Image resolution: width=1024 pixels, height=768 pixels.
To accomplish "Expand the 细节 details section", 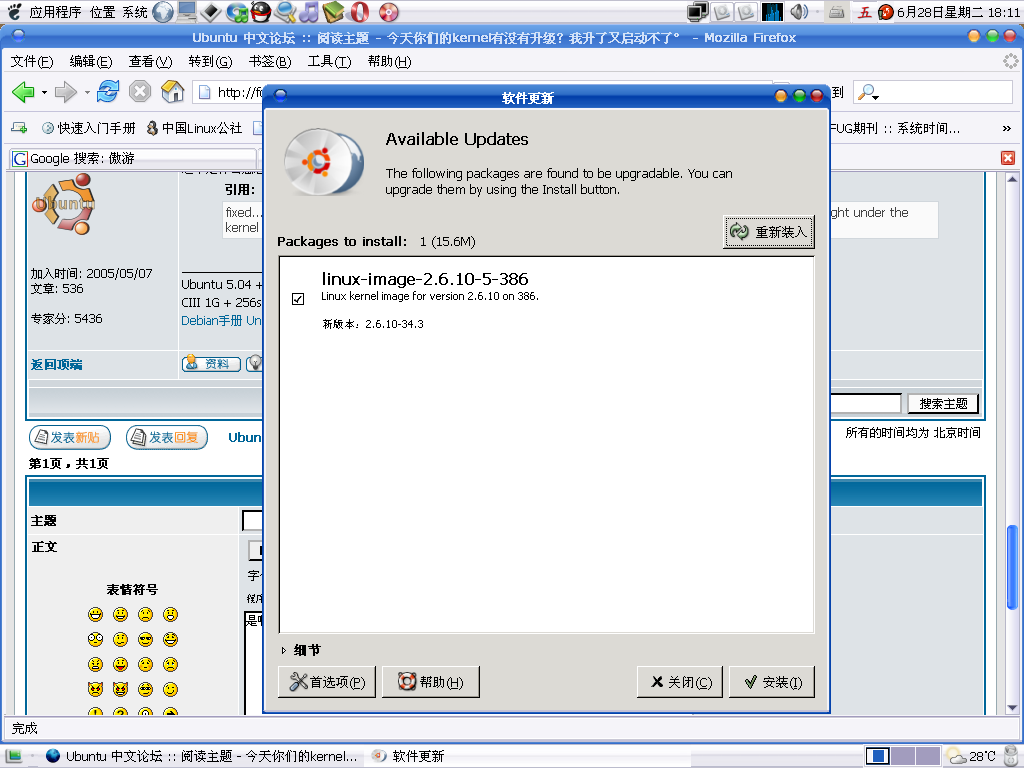I will click(301, 650).
